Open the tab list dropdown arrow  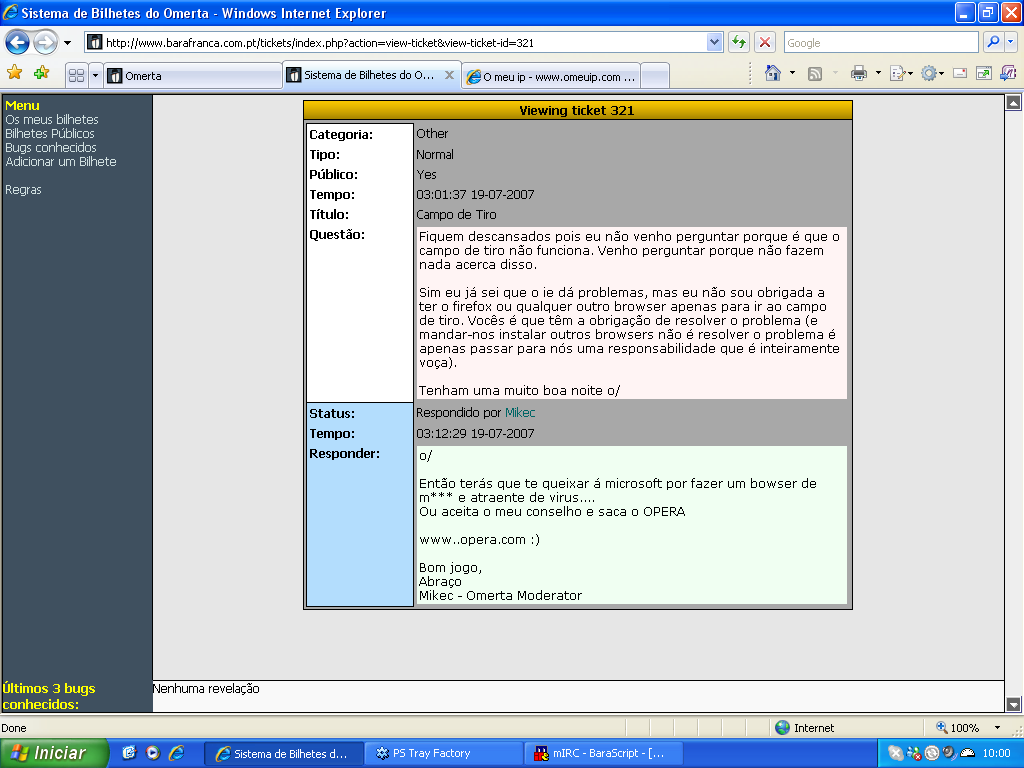(95, 75)
